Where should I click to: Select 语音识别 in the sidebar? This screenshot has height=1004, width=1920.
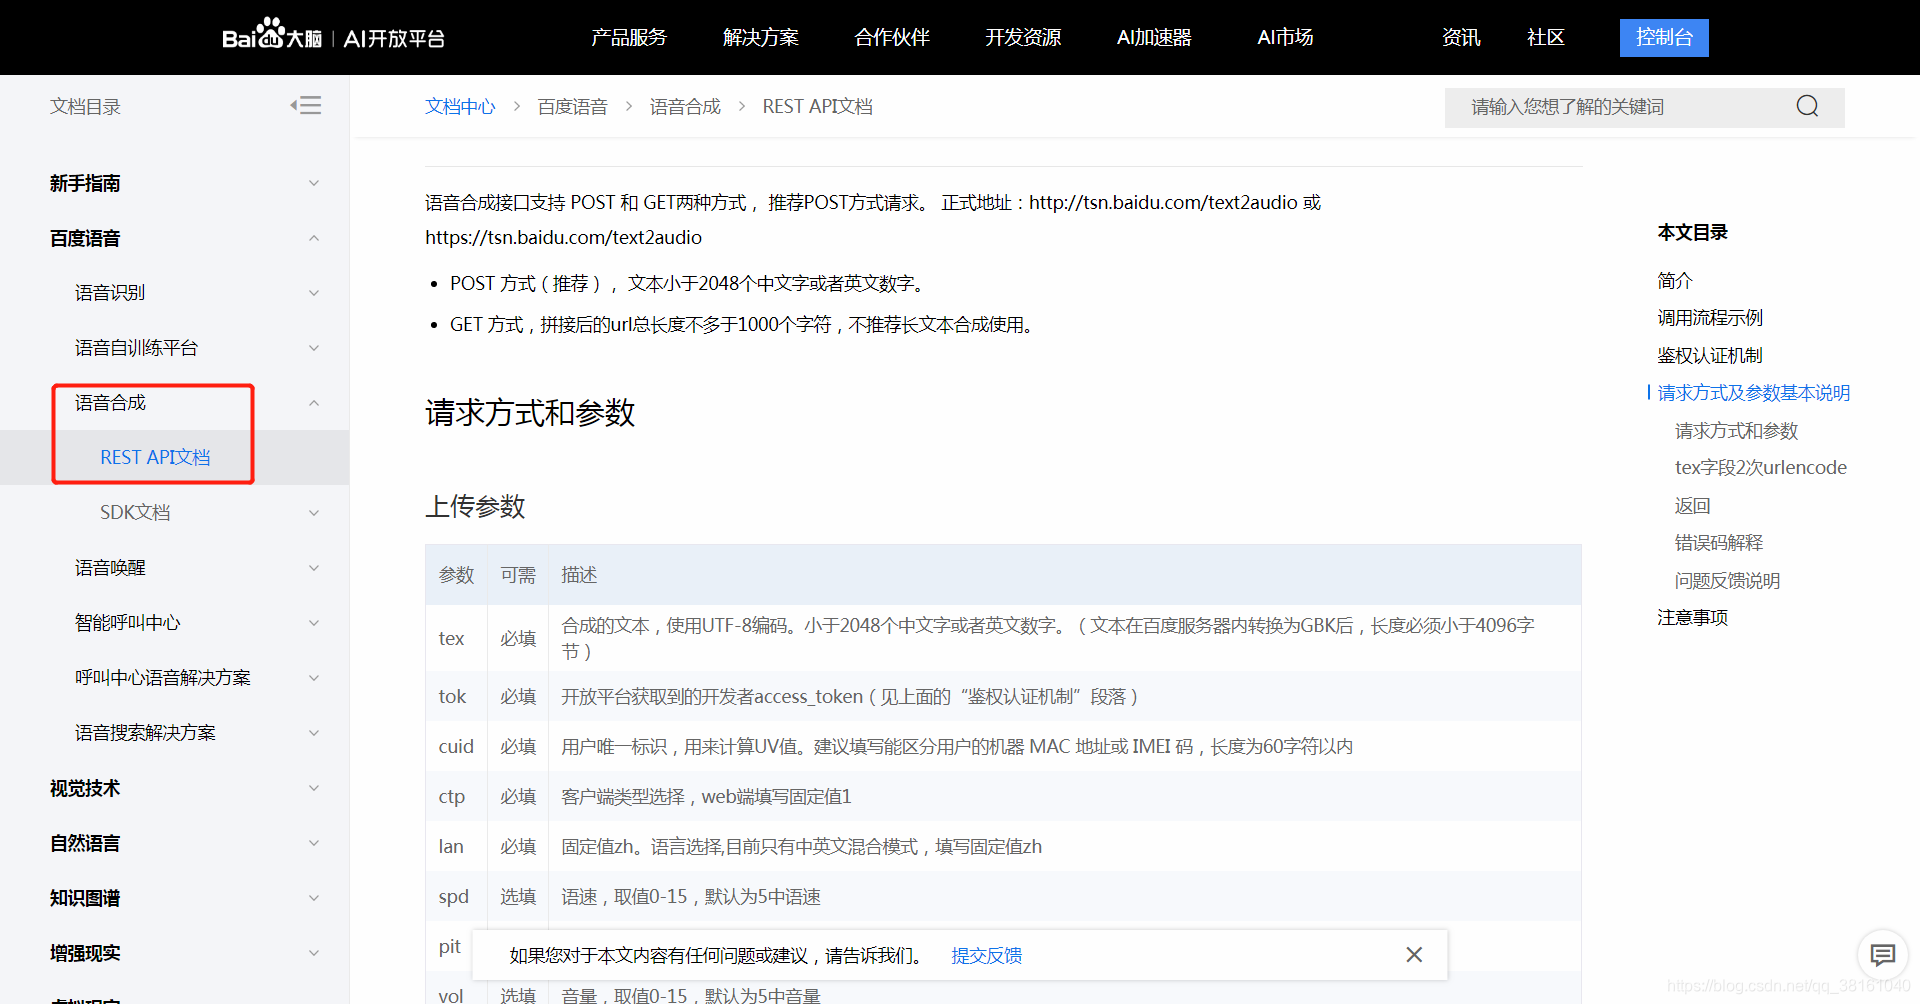[110, 292]
